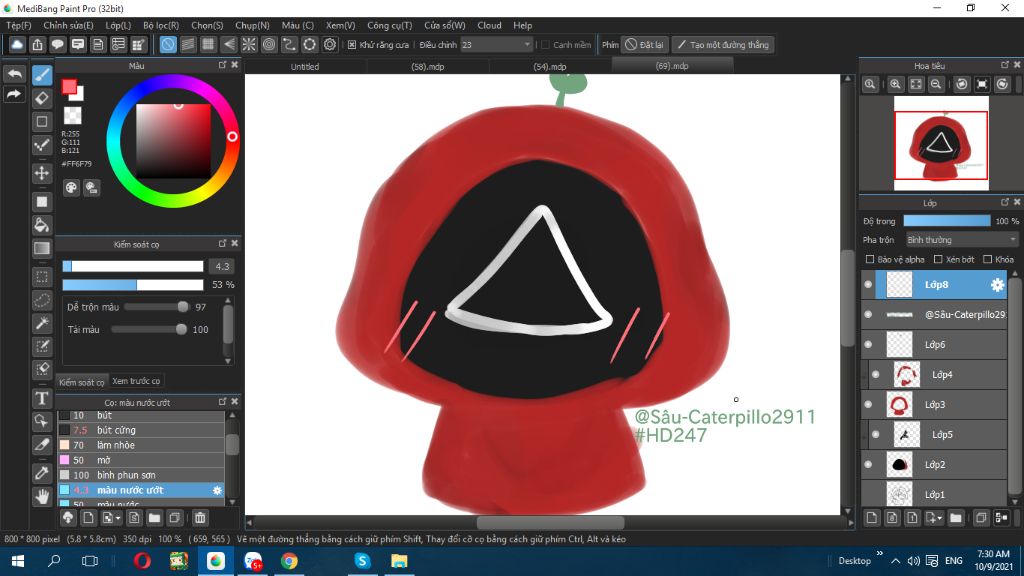This screenshot has width=1024, height=576.
Task: Select the Bucket fill tool
Action: (x=42, y=225)
